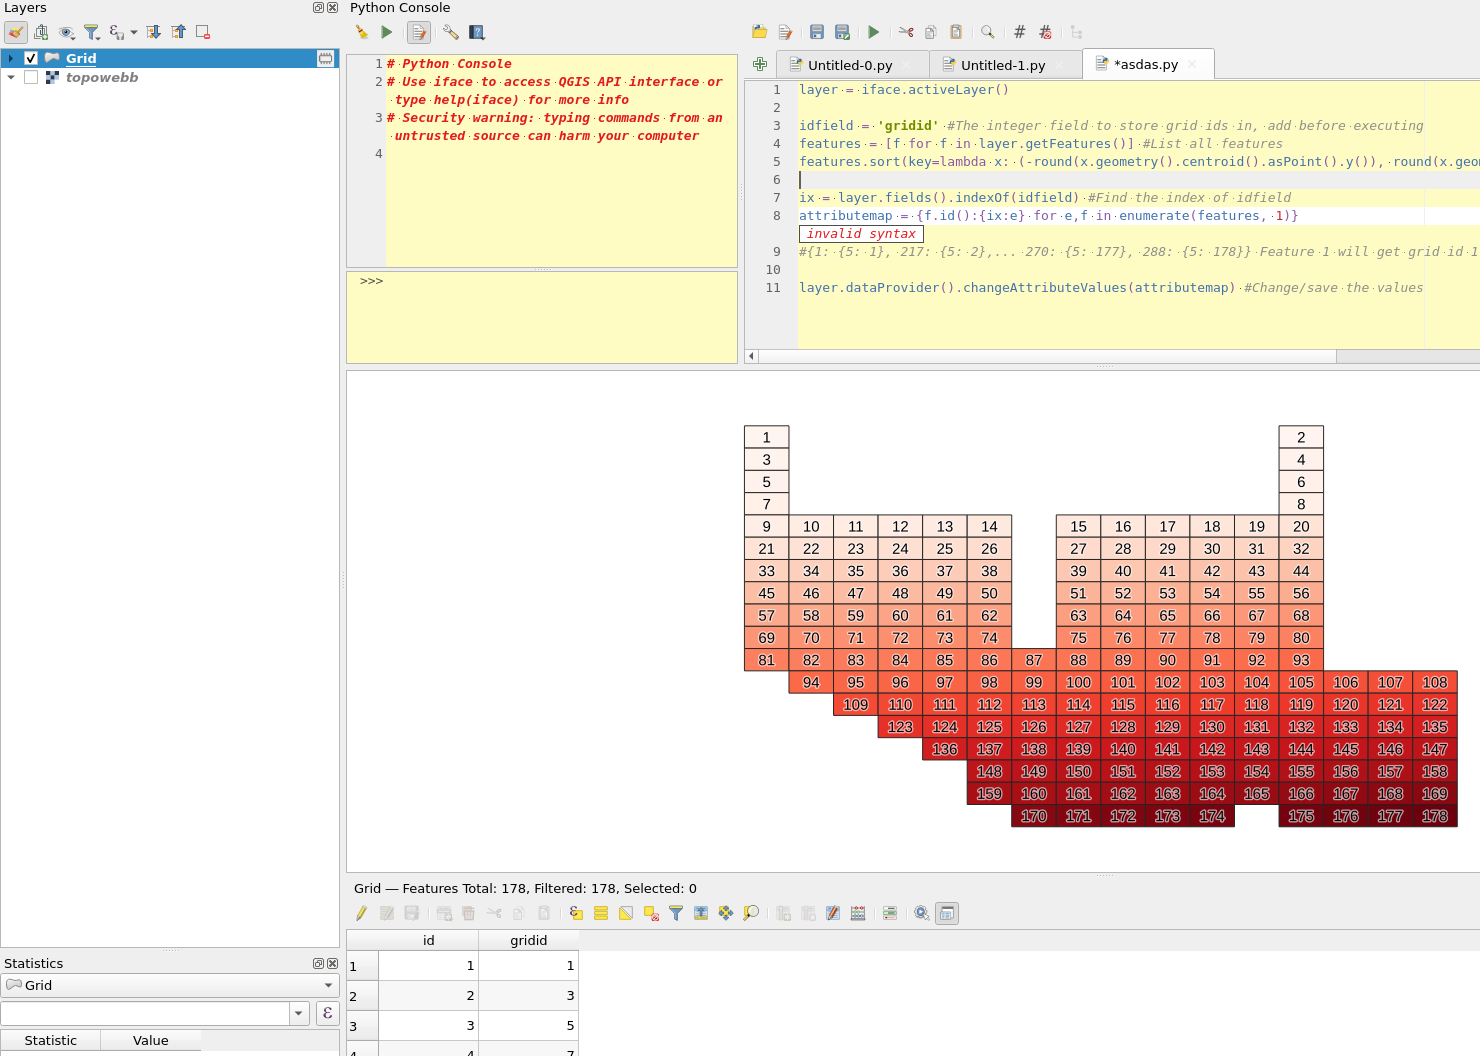The image size is (1480, 1056).
Task: Sort by the id column header
Action: [x=428, y=940]
